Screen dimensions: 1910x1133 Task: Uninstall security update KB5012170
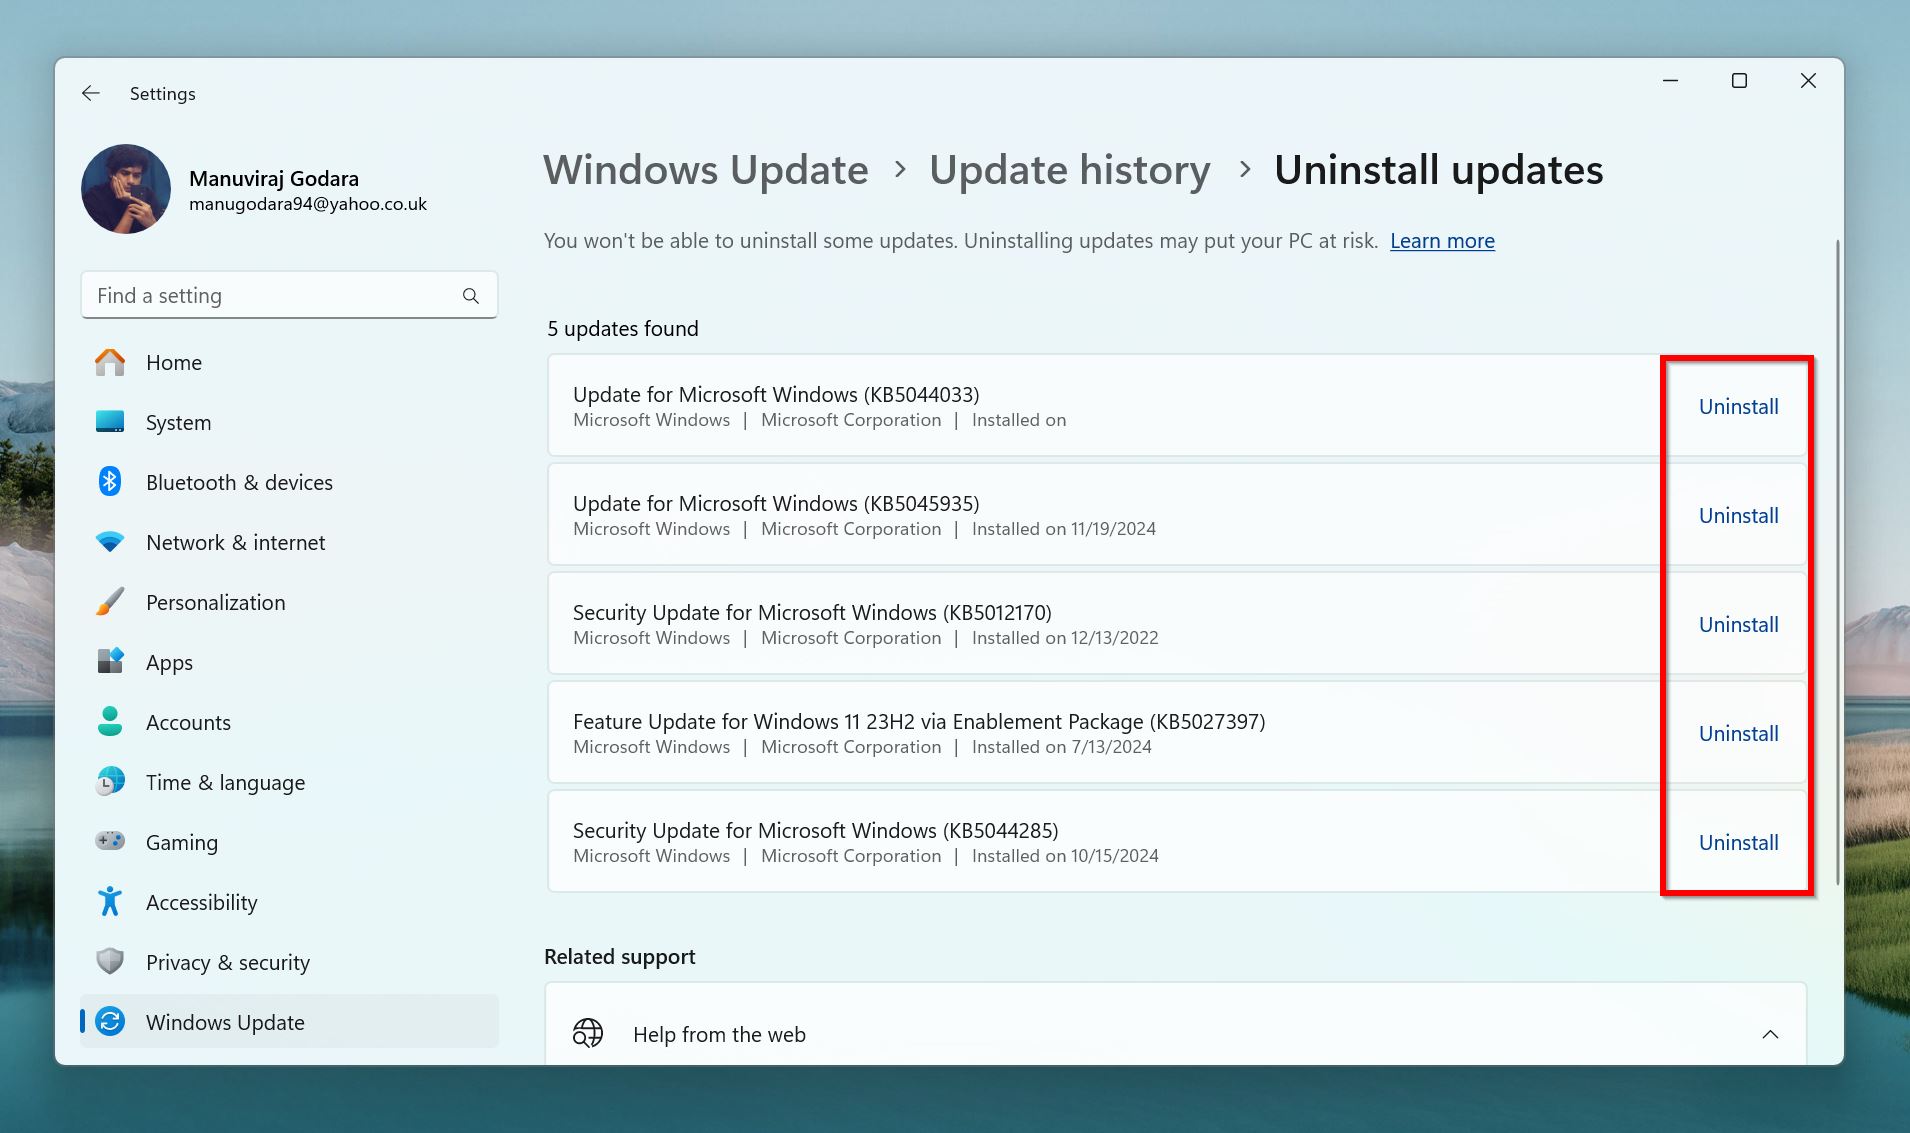tap(1738, 625)
